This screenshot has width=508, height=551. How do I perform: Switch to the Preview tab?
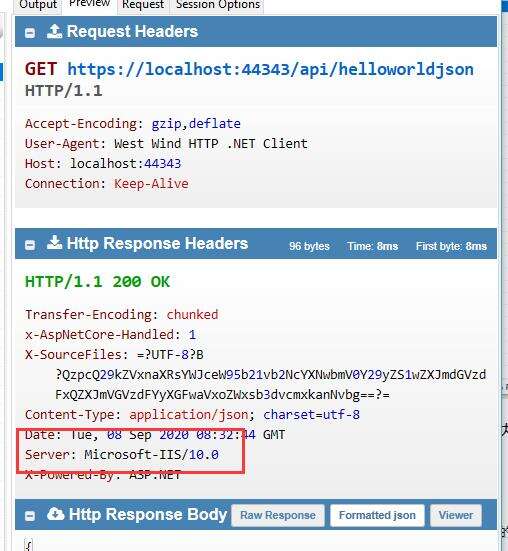click(x=90, y=4)
